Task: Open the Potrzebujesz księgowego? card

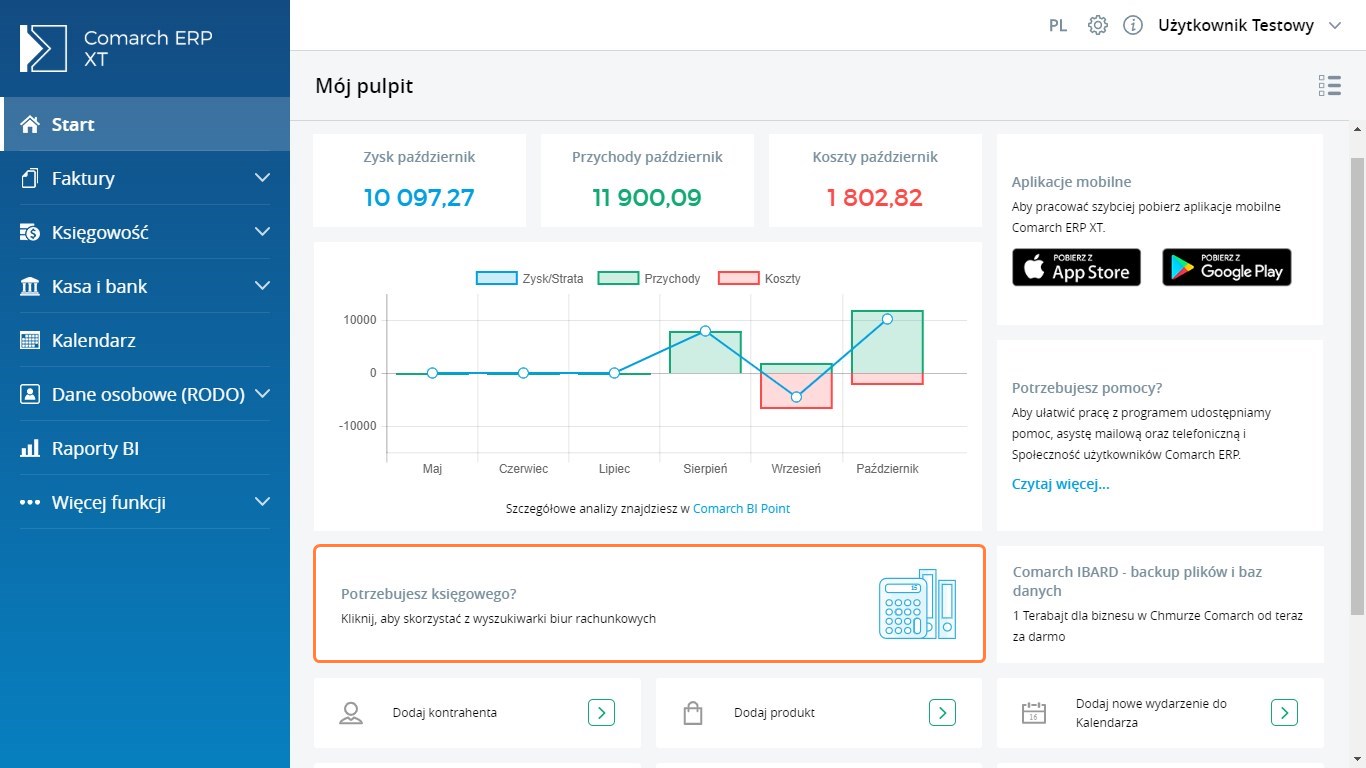Action: click(649, 604)
